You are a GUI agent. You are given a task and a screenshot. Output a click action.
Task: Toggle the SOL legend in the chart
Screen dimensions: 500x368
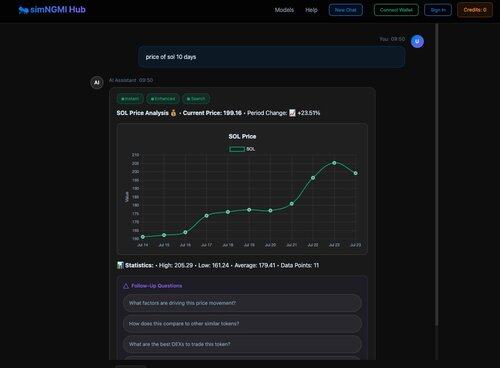point(242,149)
